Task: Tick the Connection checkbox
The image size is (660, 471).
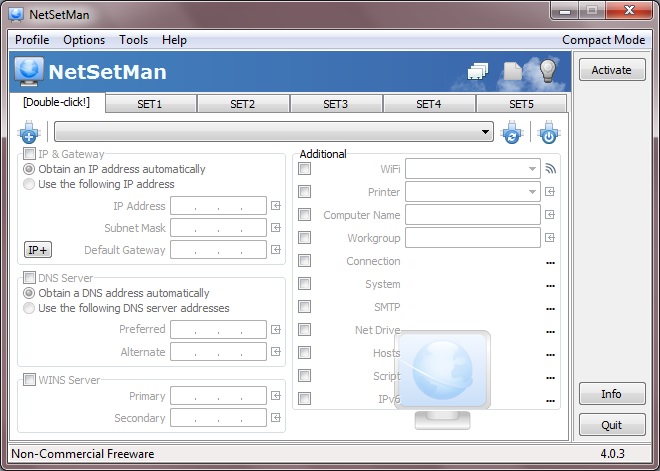Action: tap(305, 261)
